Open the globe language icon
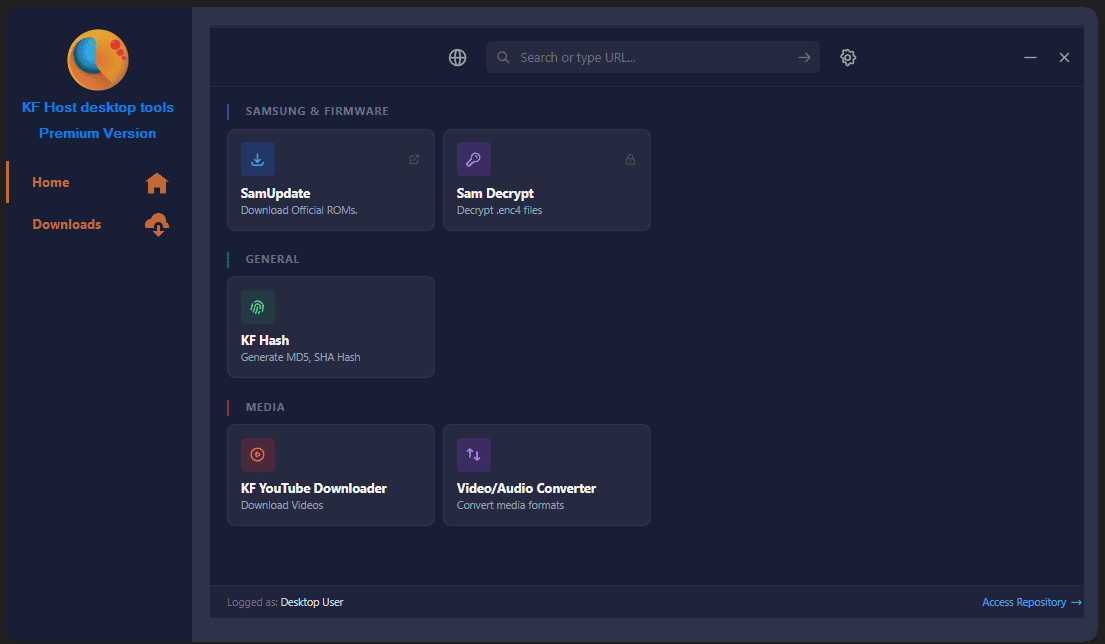The image size is (1105, 644). 457,57
